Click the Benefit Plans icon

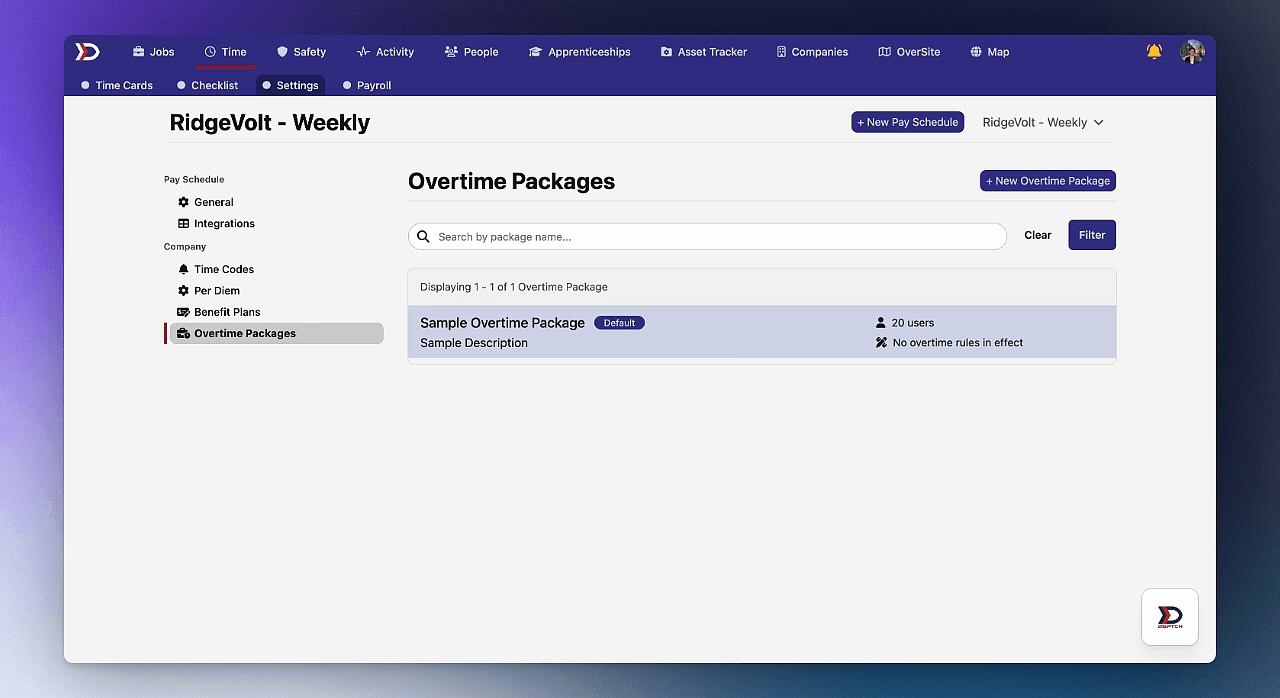pyautogui.click(x=183, y=312)
